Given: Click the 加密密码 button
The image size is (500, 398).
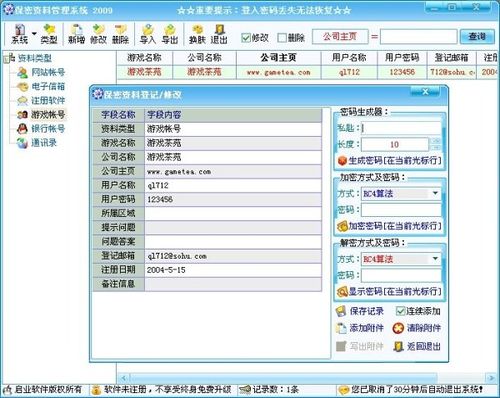Looking at the screenshot, I should click(389, 226).
